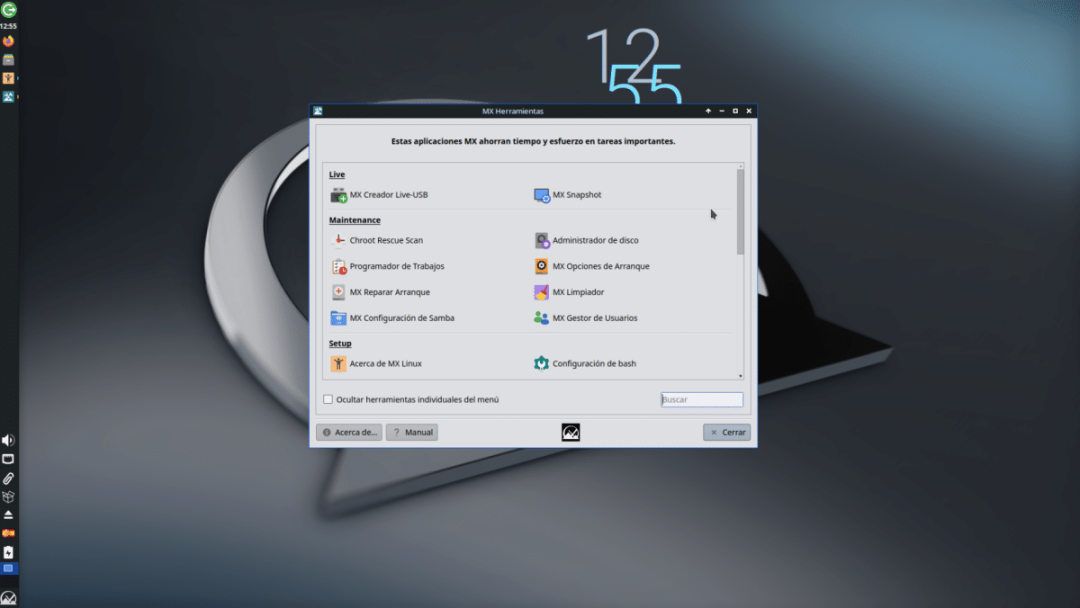The height and width of the screenshot is (608, 1080).
Task: Click the scrollbar down arrow
Action: point(740,376)
